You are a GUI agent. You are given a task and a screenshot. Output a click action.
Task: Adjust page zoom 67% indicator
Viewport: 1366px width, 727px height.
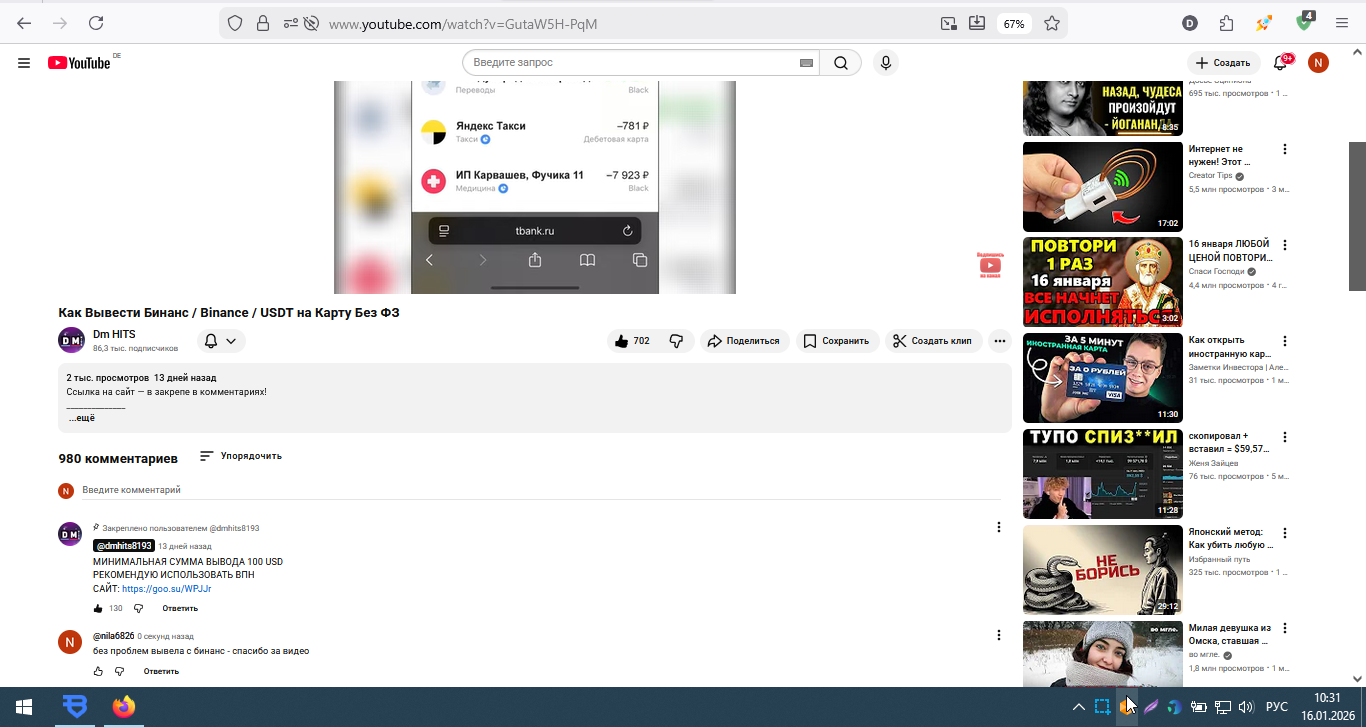(x=1014, y=23)
